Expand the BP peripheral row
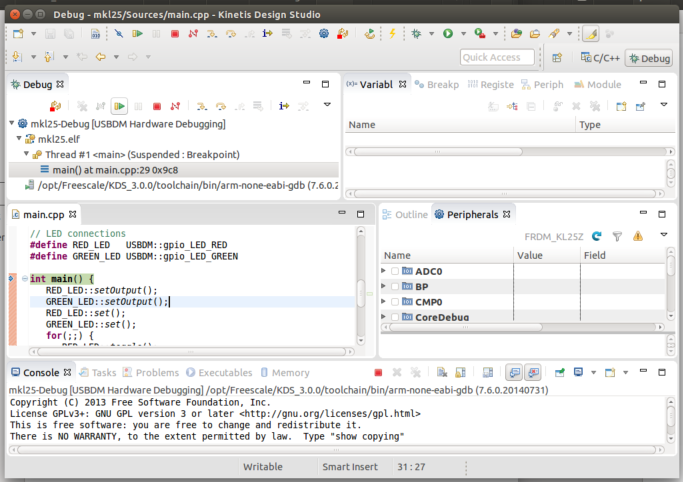 click(383, 286)
